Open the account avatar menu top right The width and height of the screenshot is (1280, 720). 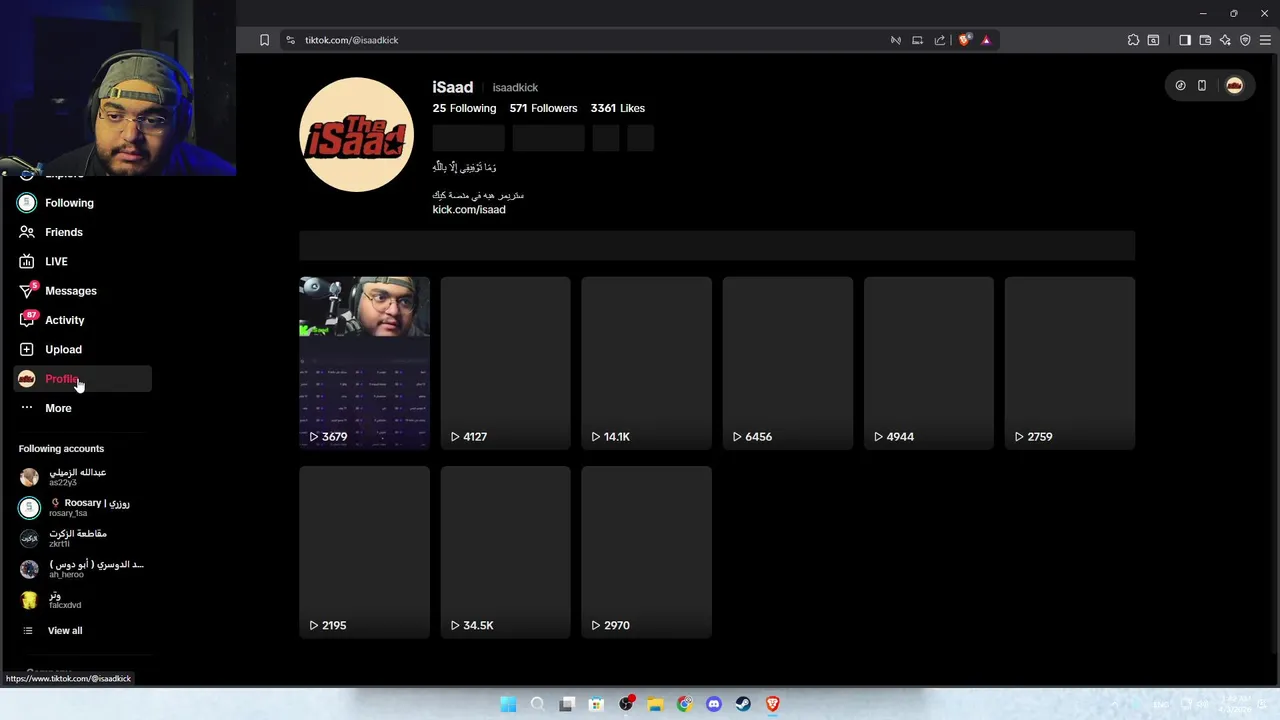click(x=1234, y=86)
